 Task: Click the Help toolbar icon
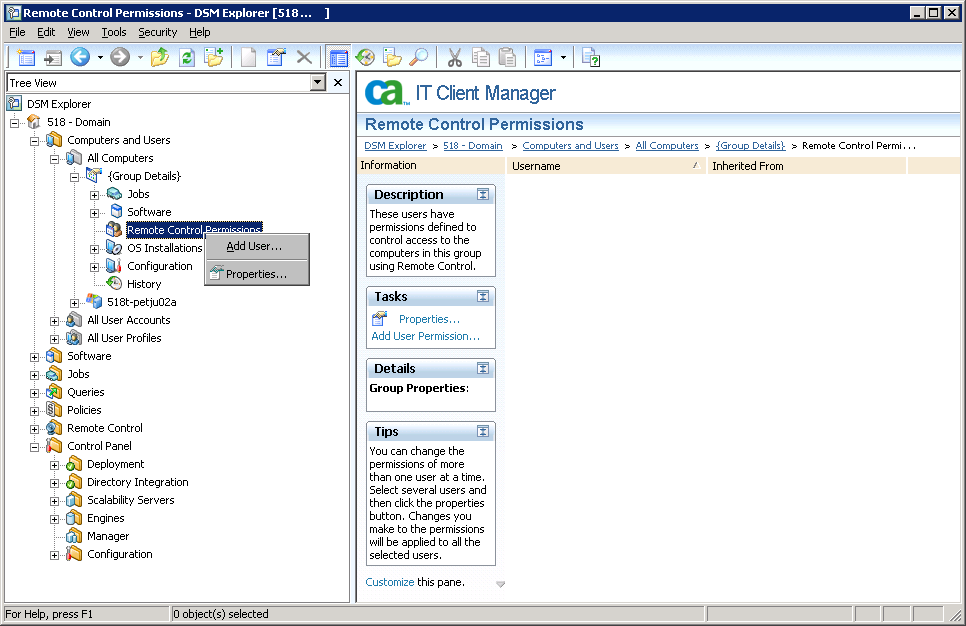(590, 58)
